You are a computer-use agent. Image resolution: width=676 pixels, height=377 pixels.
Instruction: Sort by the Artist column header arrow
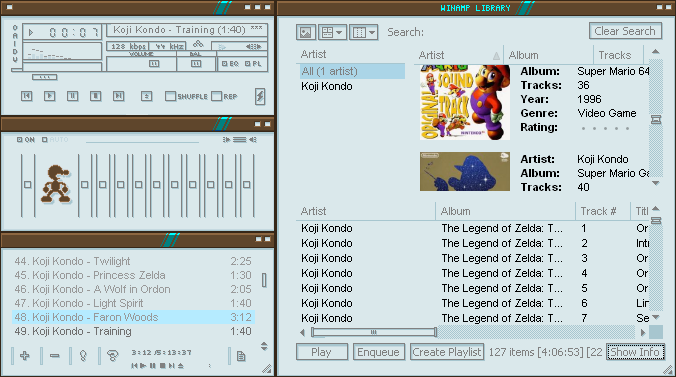tap(496, 56)
